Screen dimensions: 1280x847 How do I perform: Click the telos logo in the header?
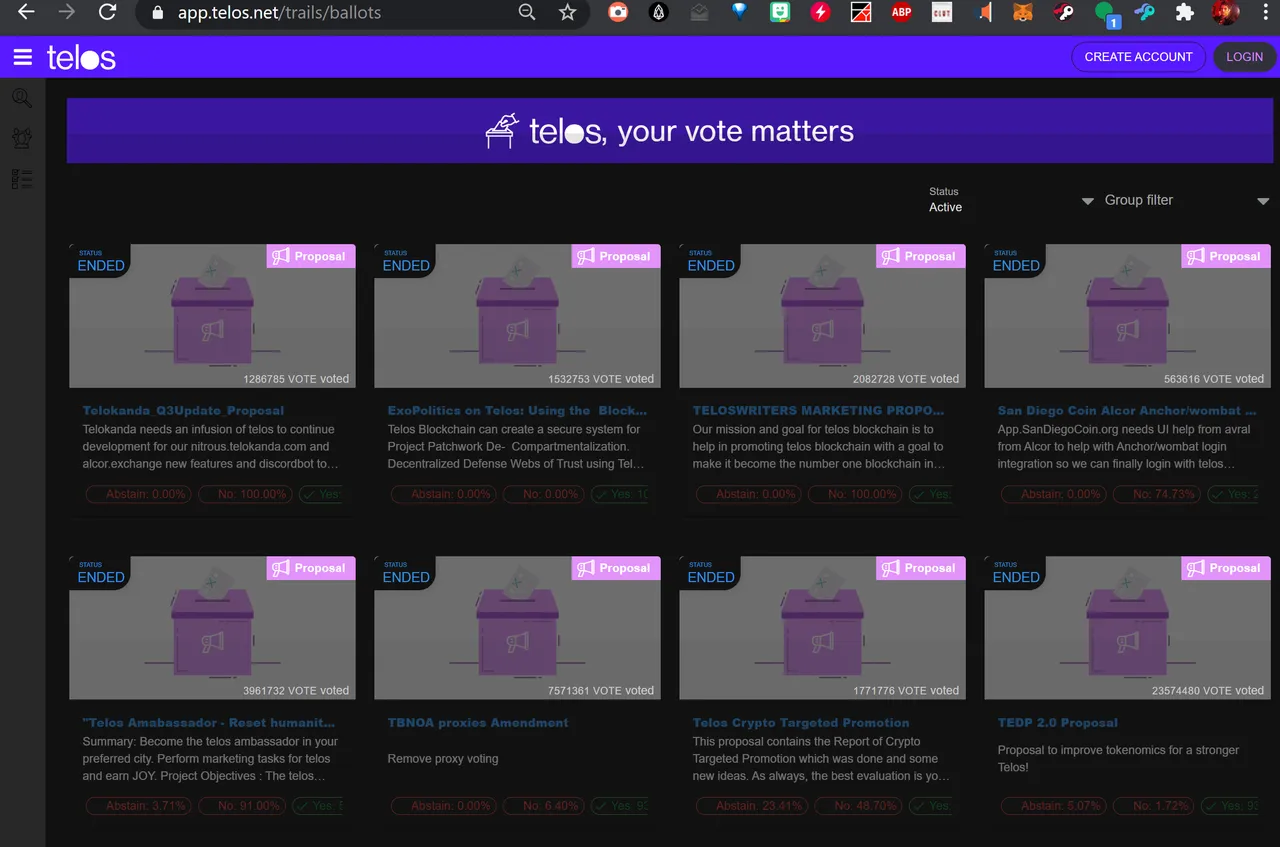pos(81,57)
